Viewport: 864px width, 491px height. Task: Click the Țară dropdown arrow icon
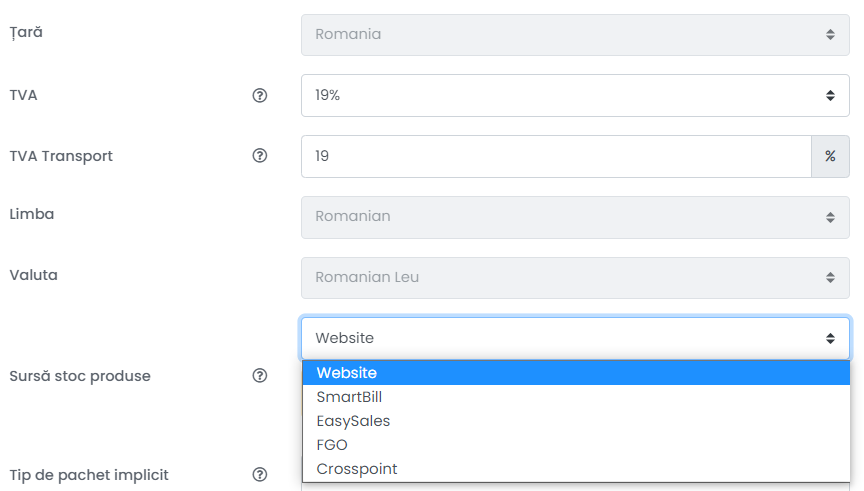[x=830, y=35]
